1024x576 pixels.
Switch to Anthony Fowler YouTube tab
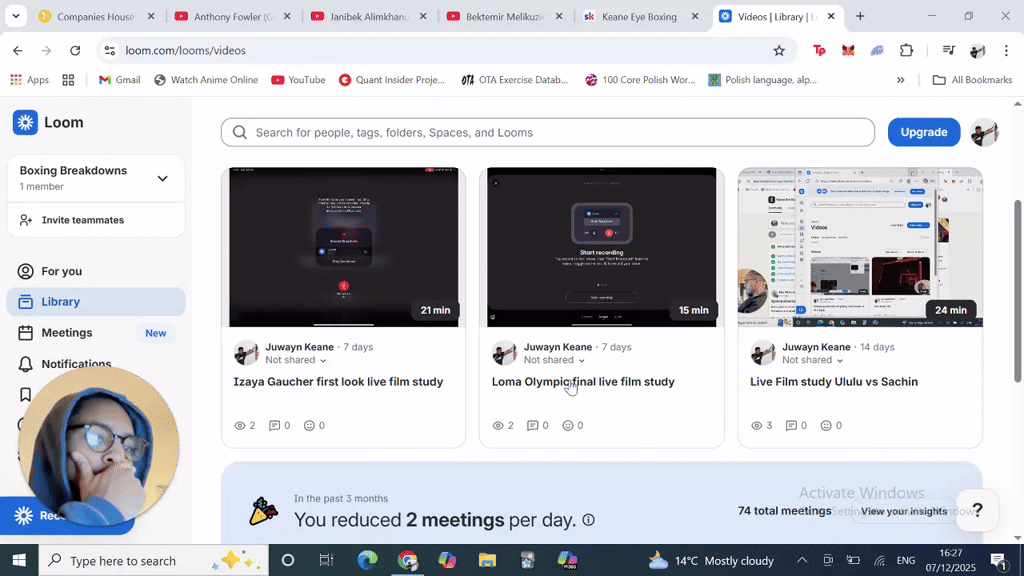(x=232, y=16)
